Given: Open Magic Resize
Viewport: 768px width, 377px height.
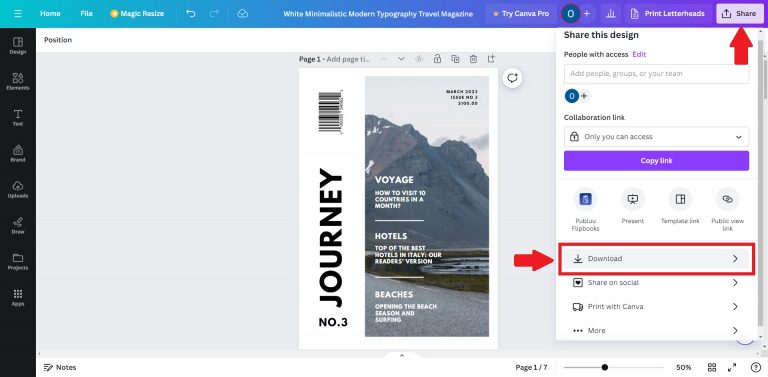Looking at the screenshot, I should pyautogui.click(x=137, y=14).
